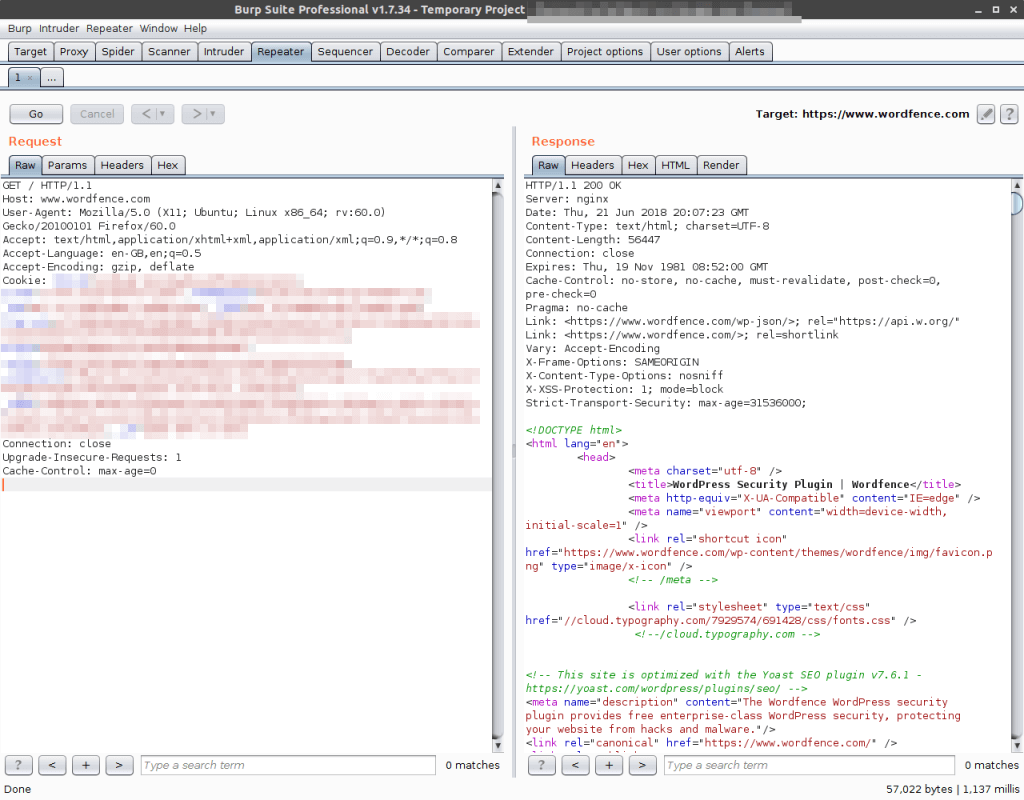Open the Intruder menu in menu bar

(x=59, y=28)
